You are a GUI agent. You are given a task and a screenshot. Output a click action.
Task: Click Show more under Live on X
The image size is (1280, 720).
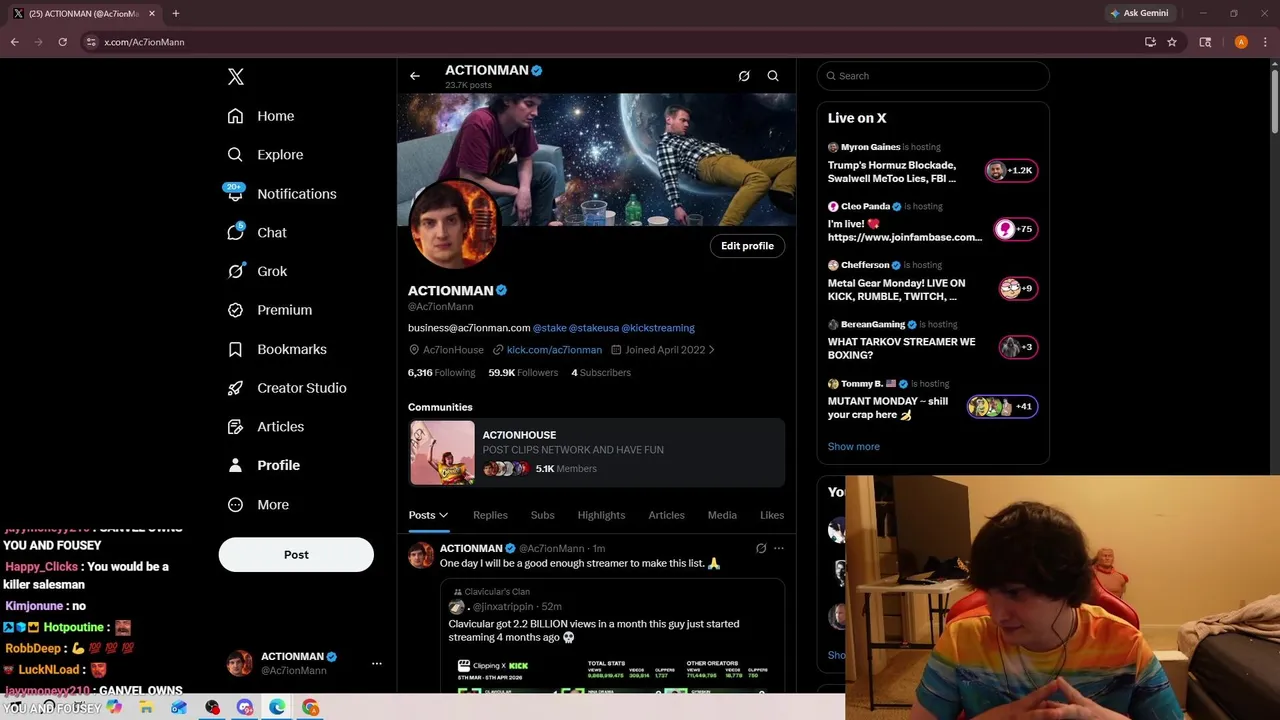[854, 447]
